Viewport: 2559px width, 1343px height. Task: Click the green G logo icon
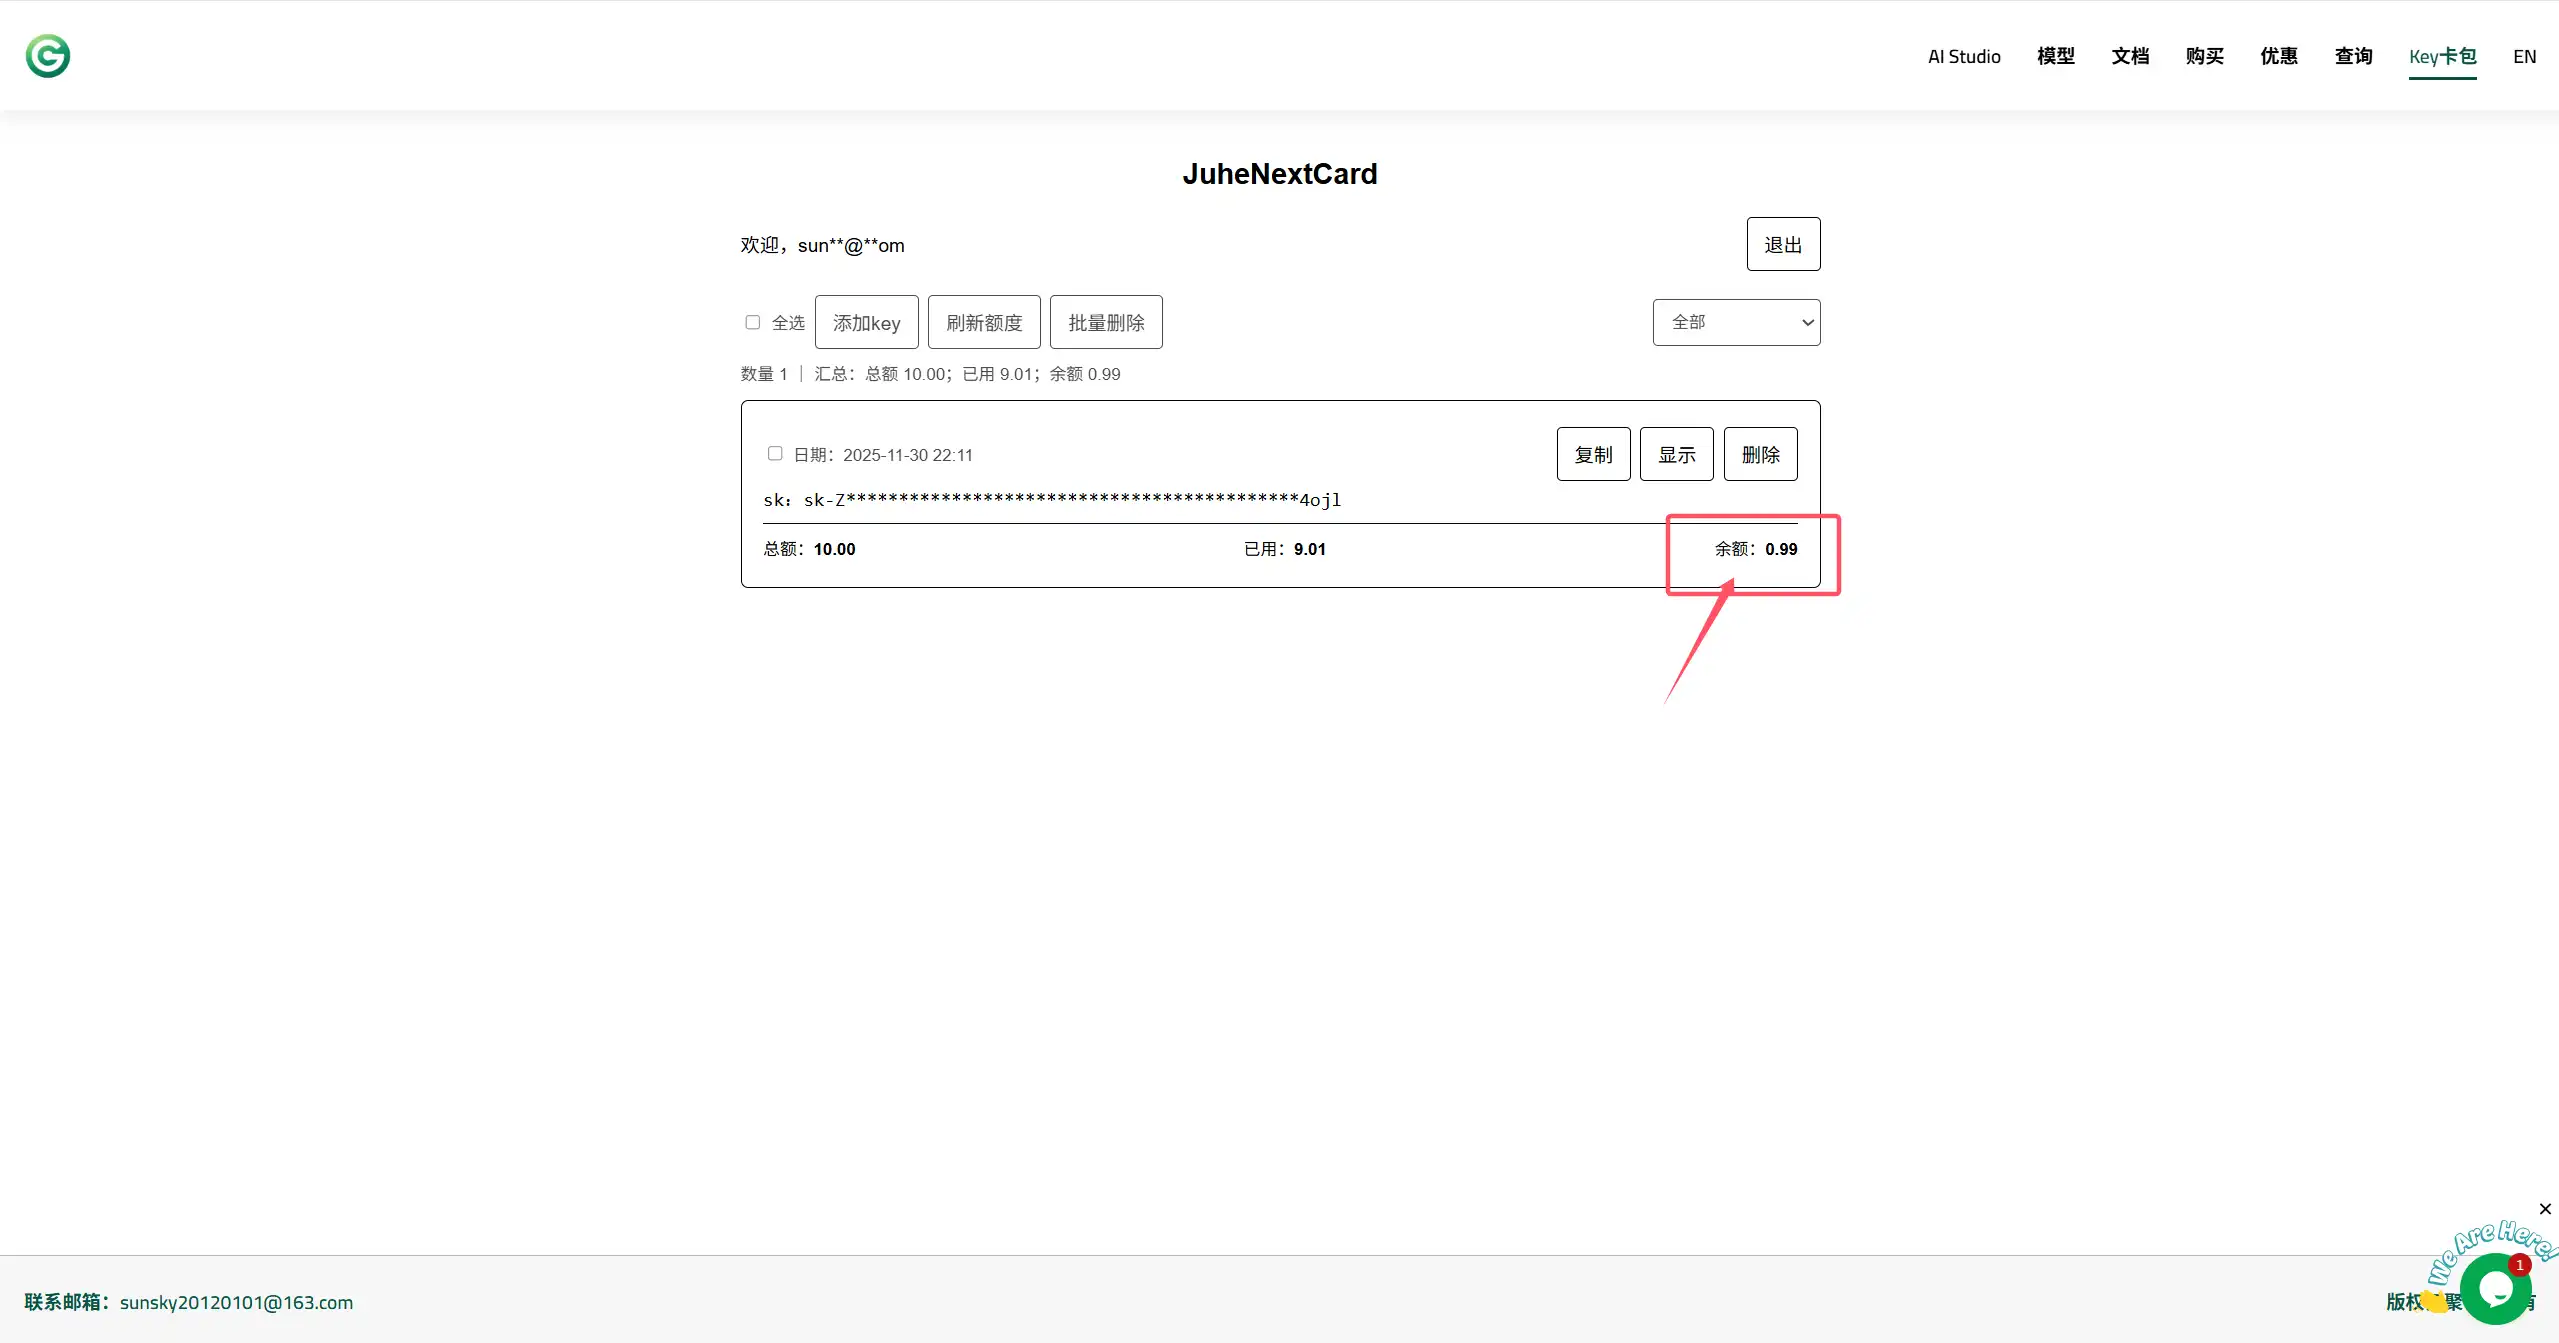tap(47, 56)
